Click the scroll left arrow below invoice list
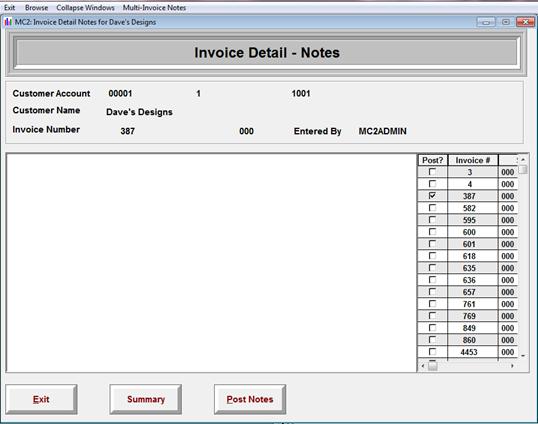The width and height of the screenshot is (538, 424). click(x=423, y=366)
